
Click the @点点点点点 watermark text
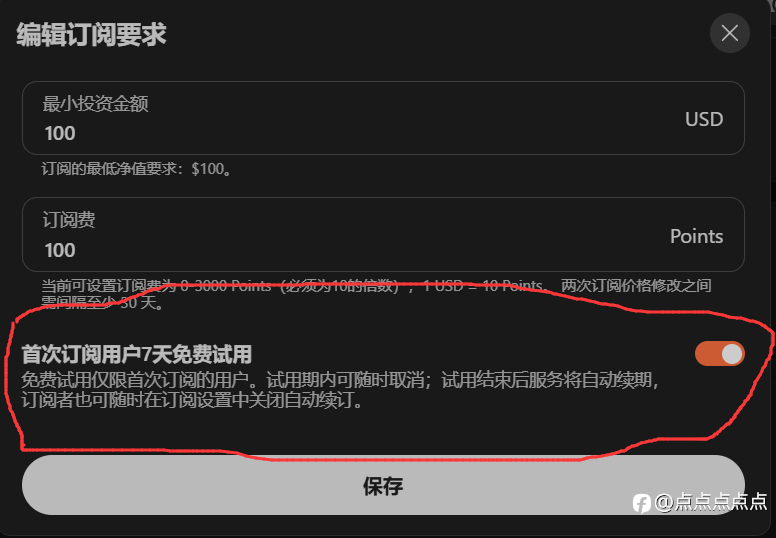(x=711, y=502)
